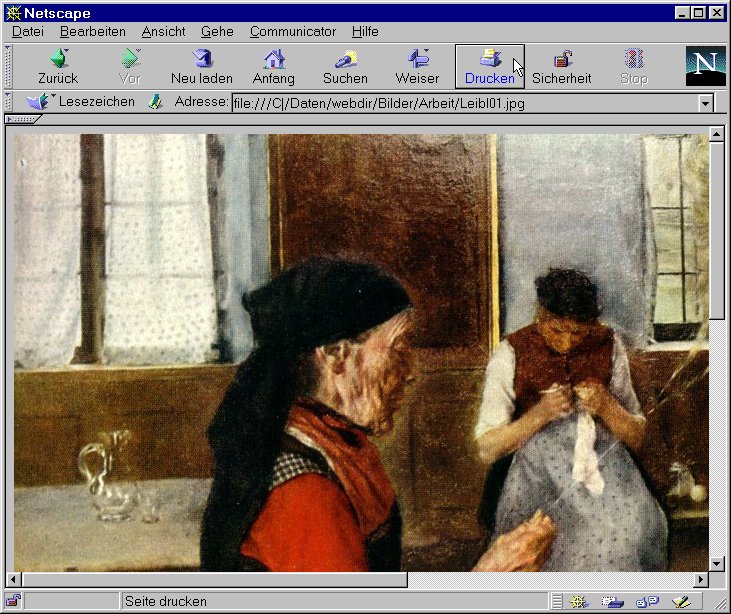
Task: Click the Stop loading icon
Action: (x=633, y=60)
